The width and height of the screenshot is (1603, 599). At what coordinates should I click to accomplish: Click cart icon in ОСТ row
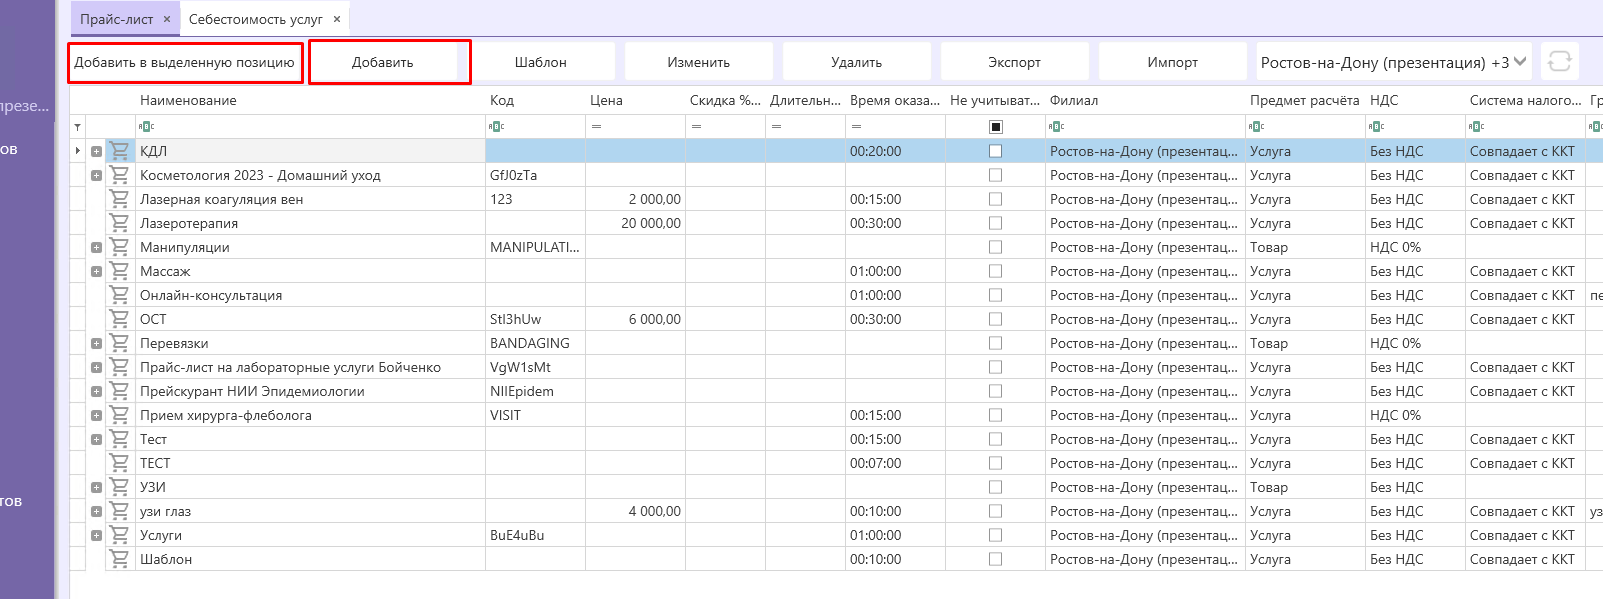click(120, 319)
